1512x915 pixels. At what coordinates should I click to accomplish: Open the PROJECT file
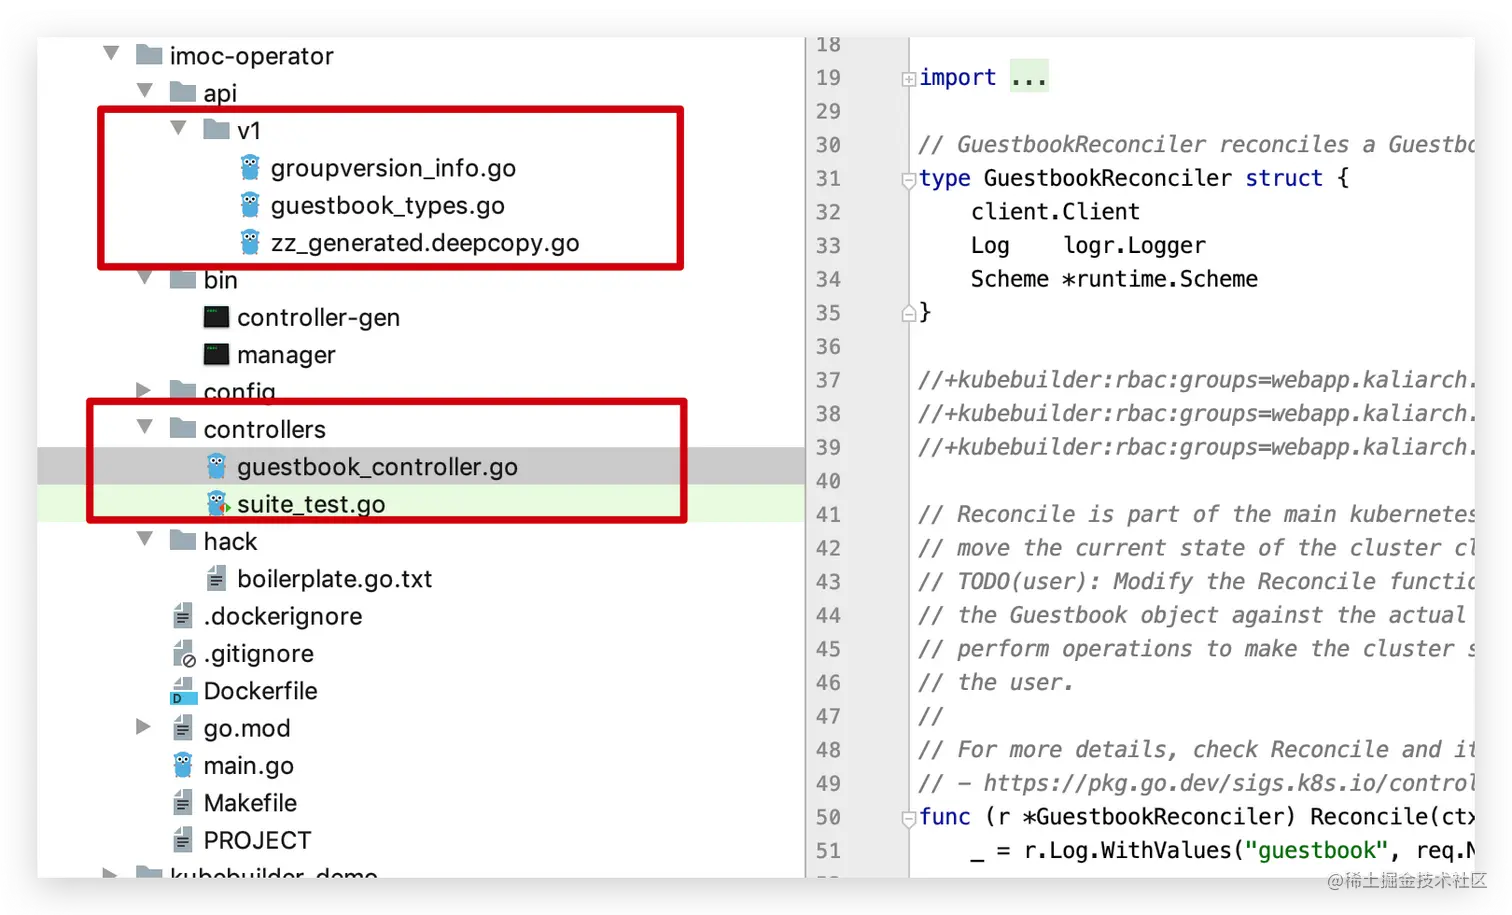pos(257,840)
